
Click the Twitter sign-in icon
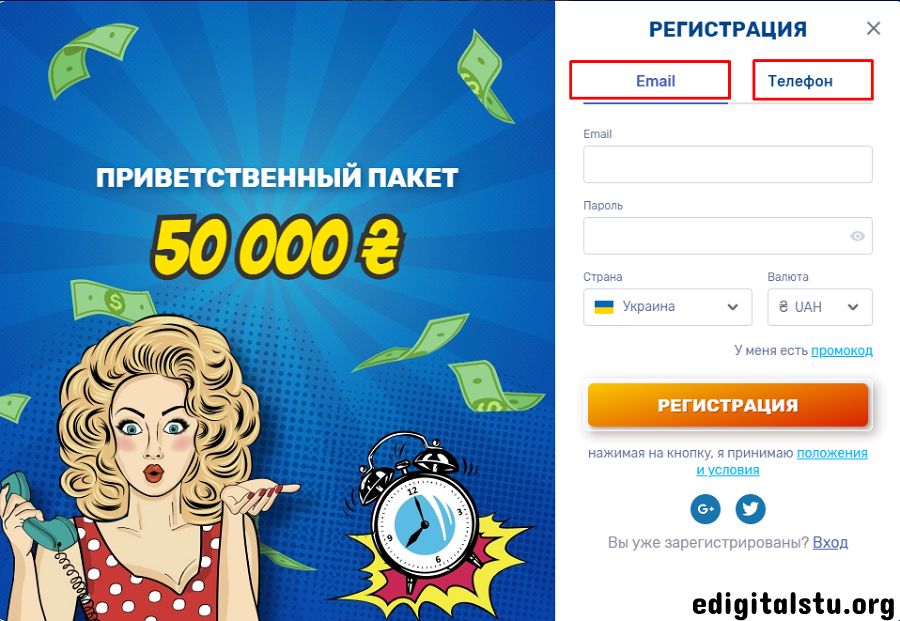point(750,509)
